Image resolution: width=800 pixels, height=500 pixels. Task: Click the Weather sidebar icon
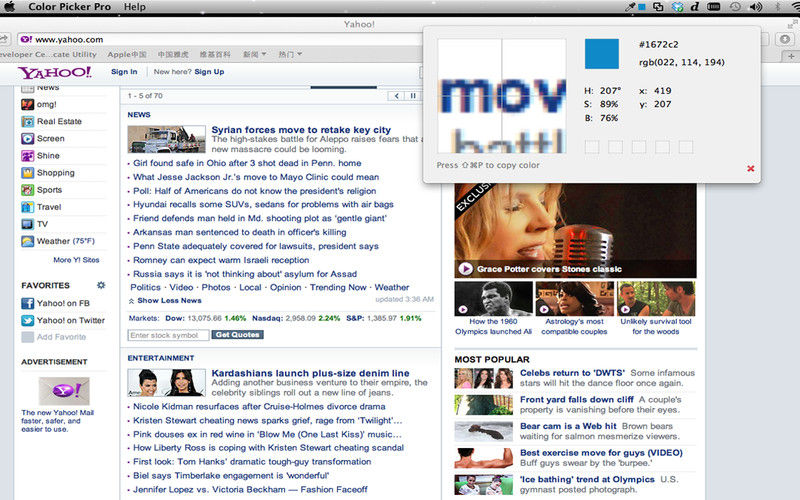click(x=28, y=241)
